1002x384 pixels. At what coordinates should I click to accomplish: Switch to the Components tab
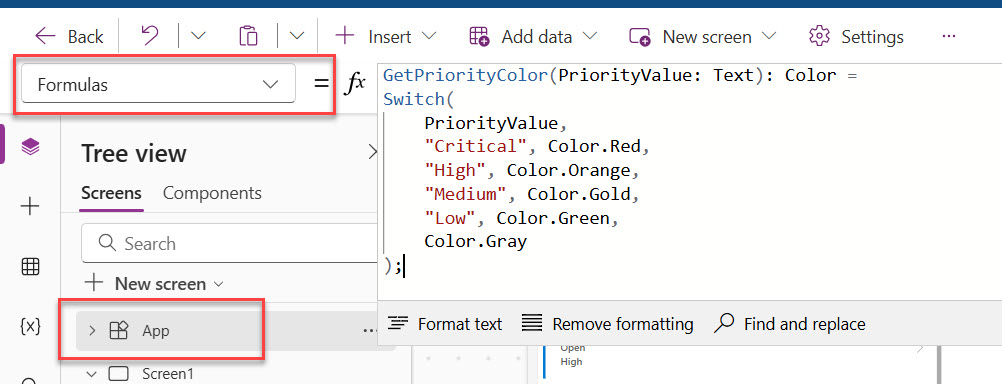(212, 193)
